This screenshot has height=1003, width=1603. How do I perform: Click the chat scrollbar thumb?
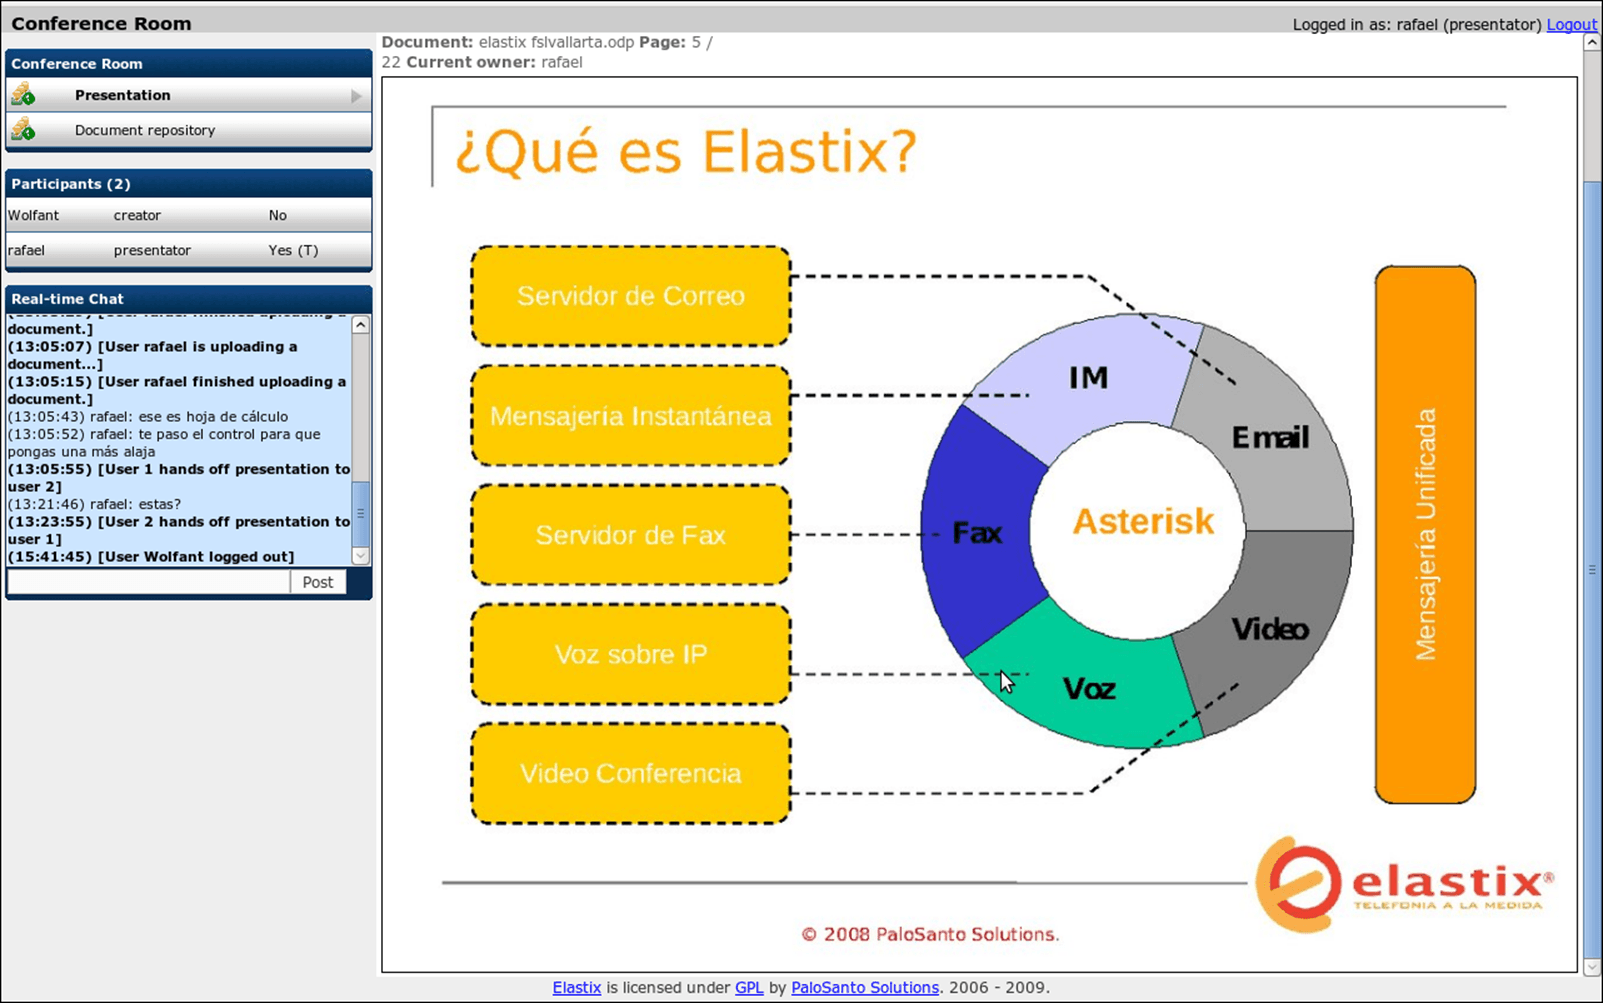[361, 512]
